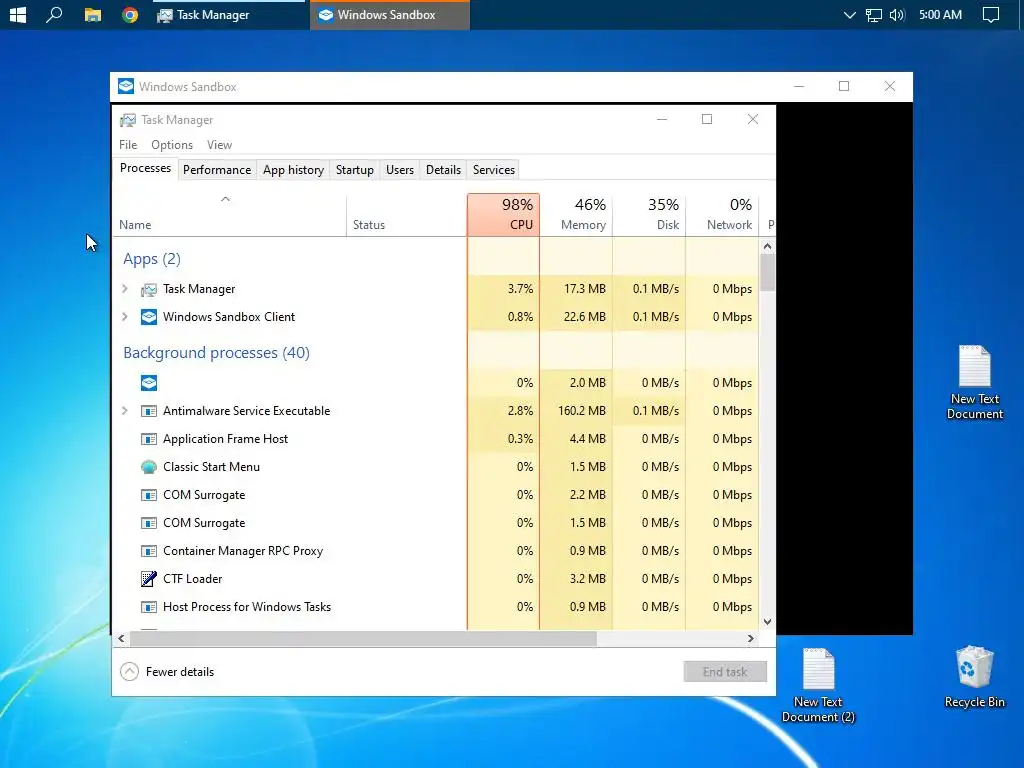Click the Background processes (40) heading
The width and height of the screenshot is (1024, 768).
pyautogui.click(x=216, y=353)
